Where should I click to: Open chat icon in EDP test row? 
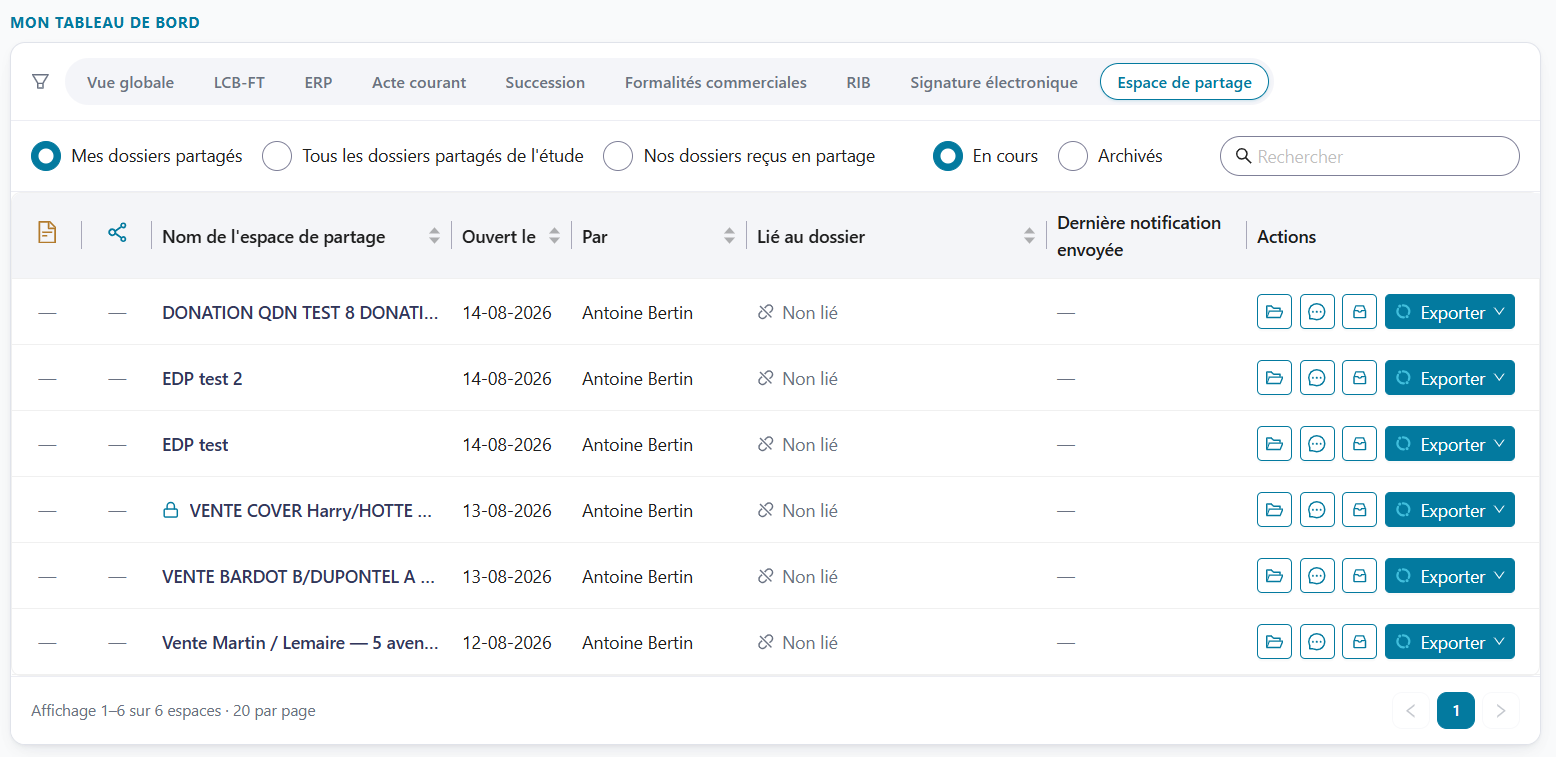[1317, 444]
